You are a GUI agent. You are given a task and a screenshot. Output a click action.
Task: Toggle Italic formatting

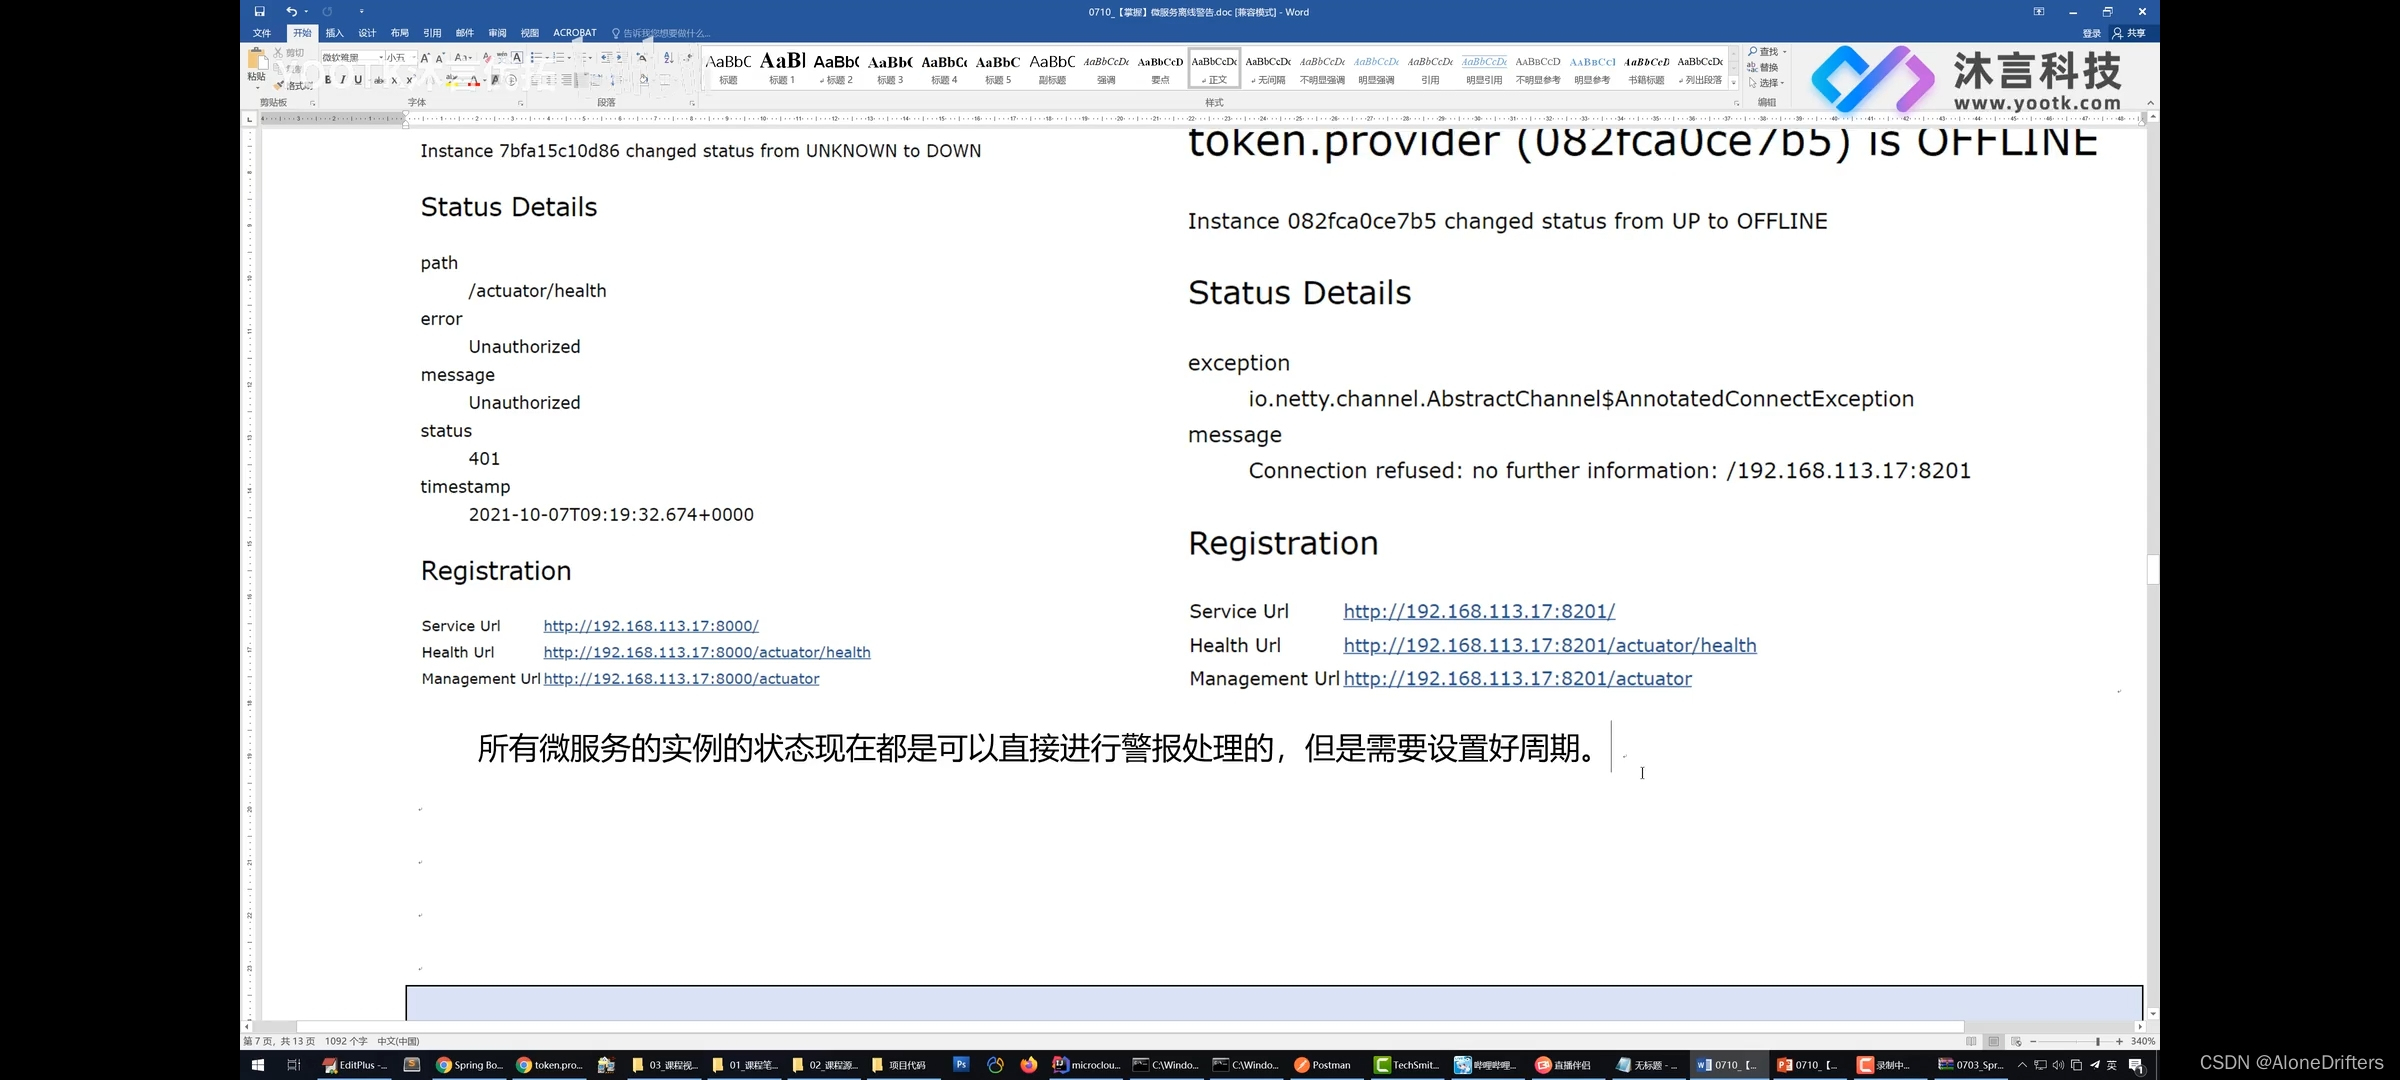343,80
